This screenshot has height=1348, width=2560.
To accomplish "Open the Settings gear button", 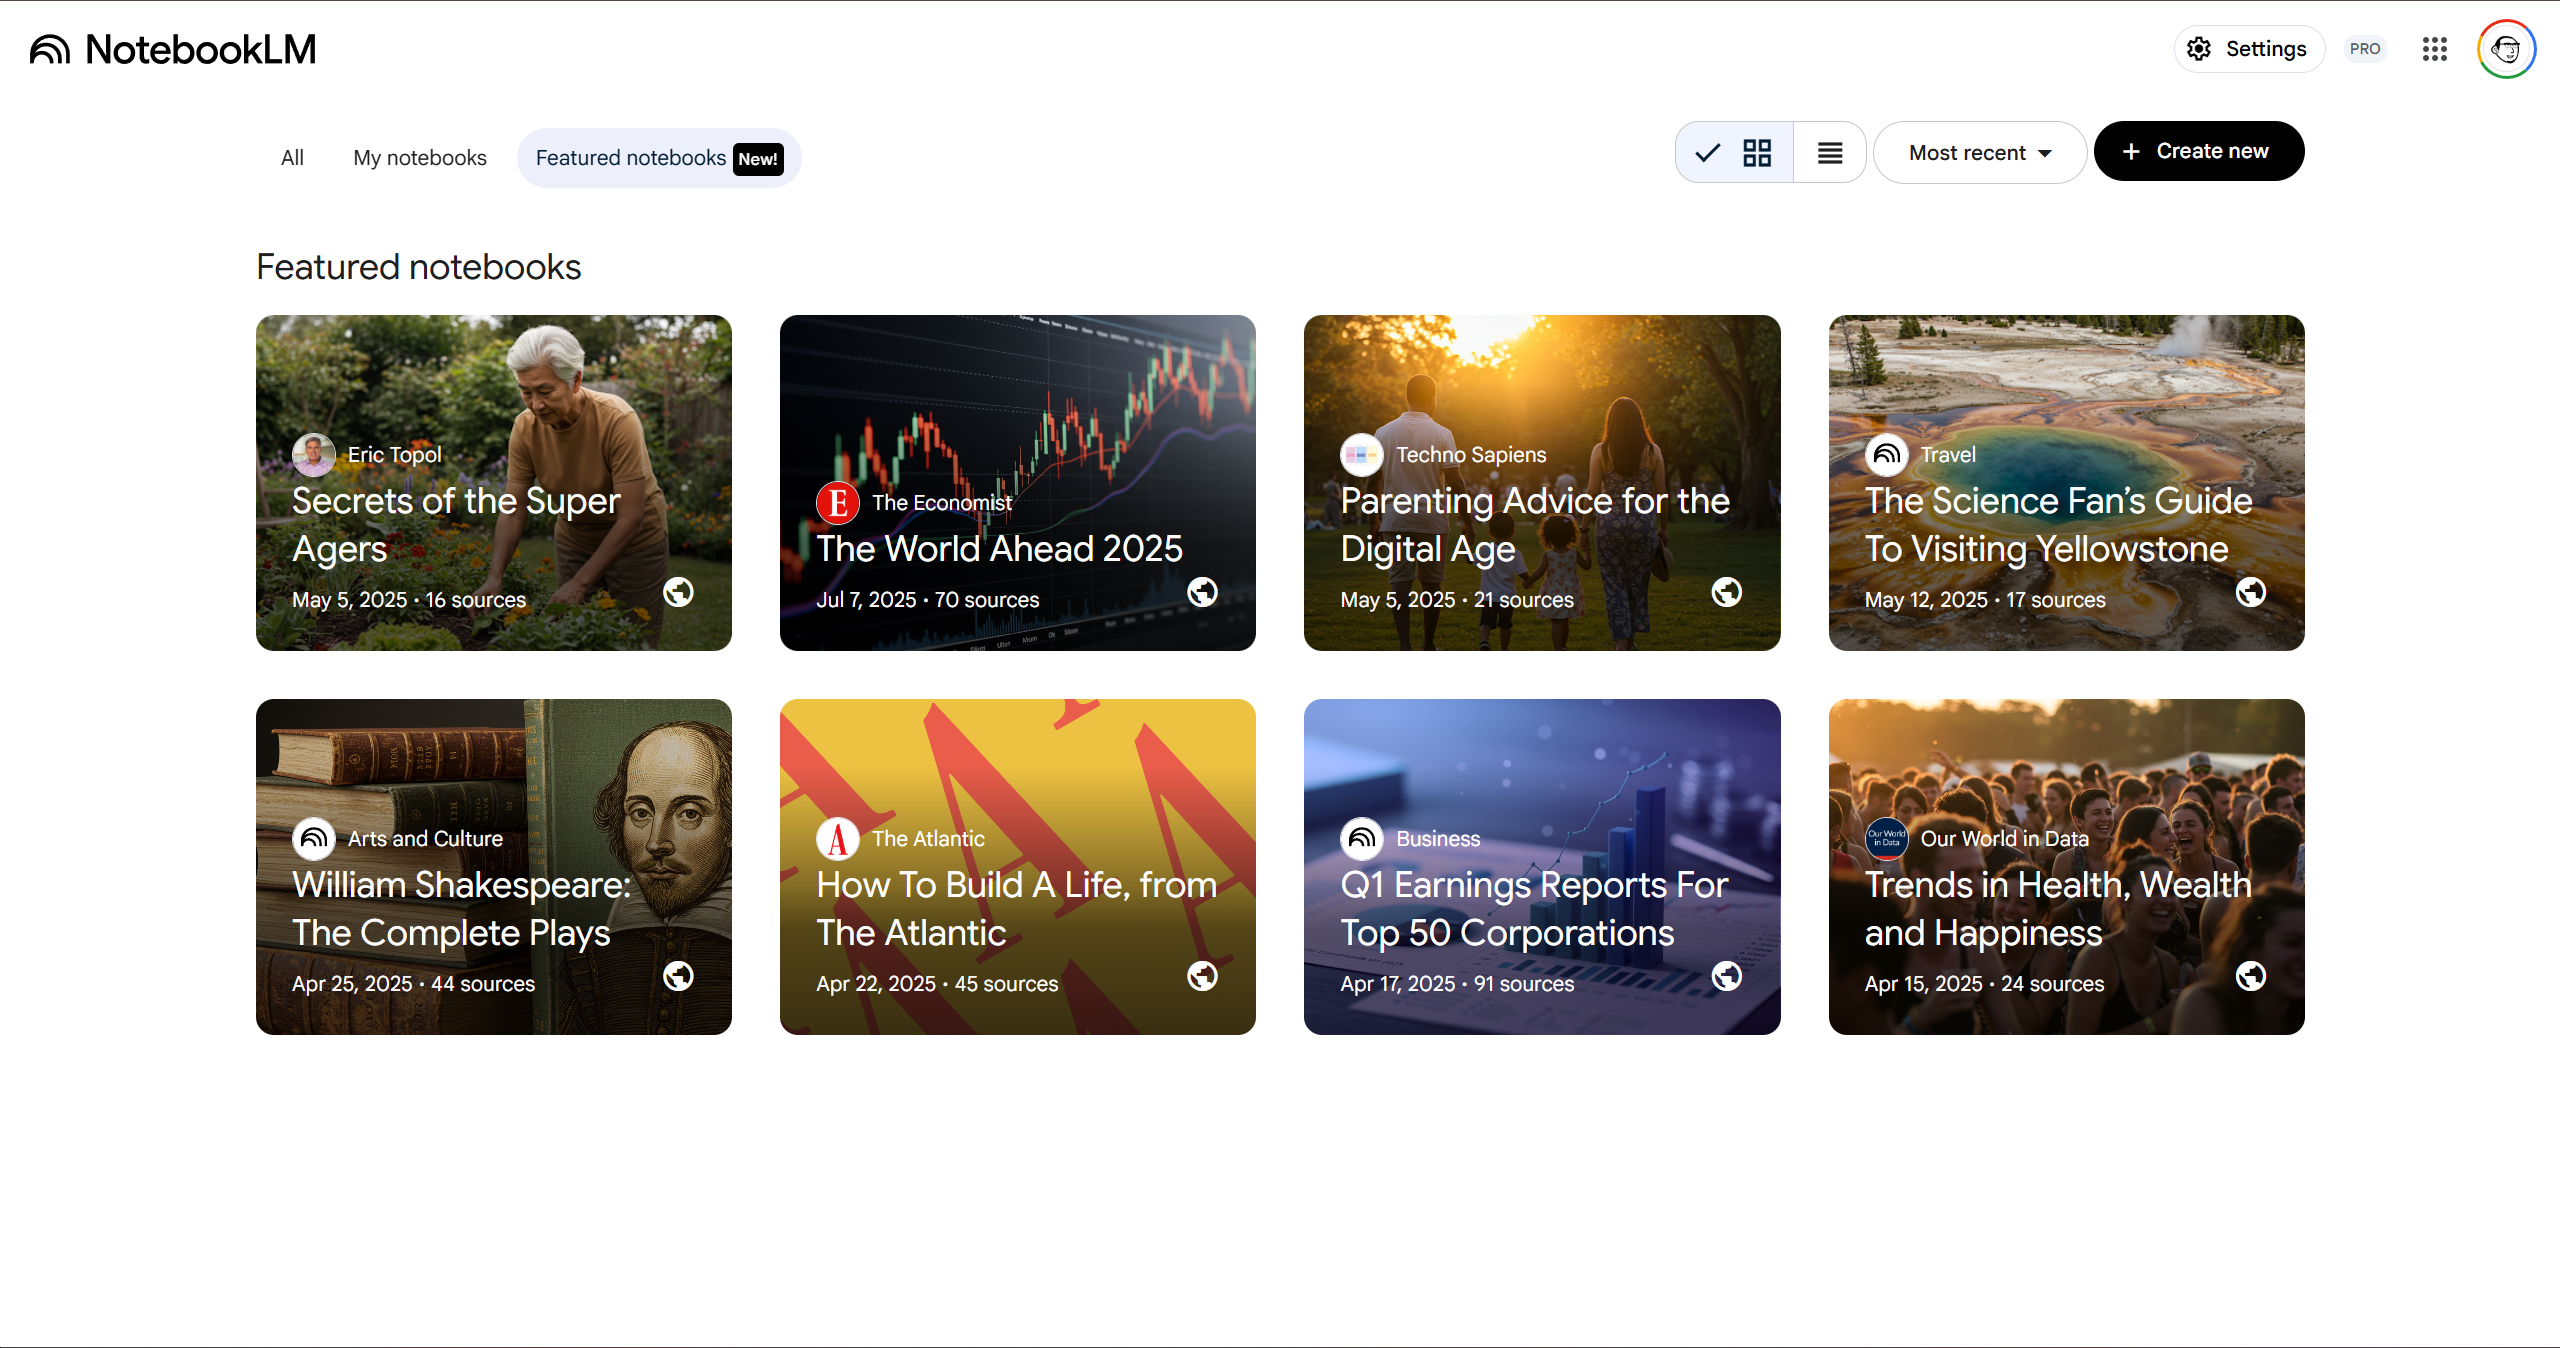I will [x=2249, y=49].
